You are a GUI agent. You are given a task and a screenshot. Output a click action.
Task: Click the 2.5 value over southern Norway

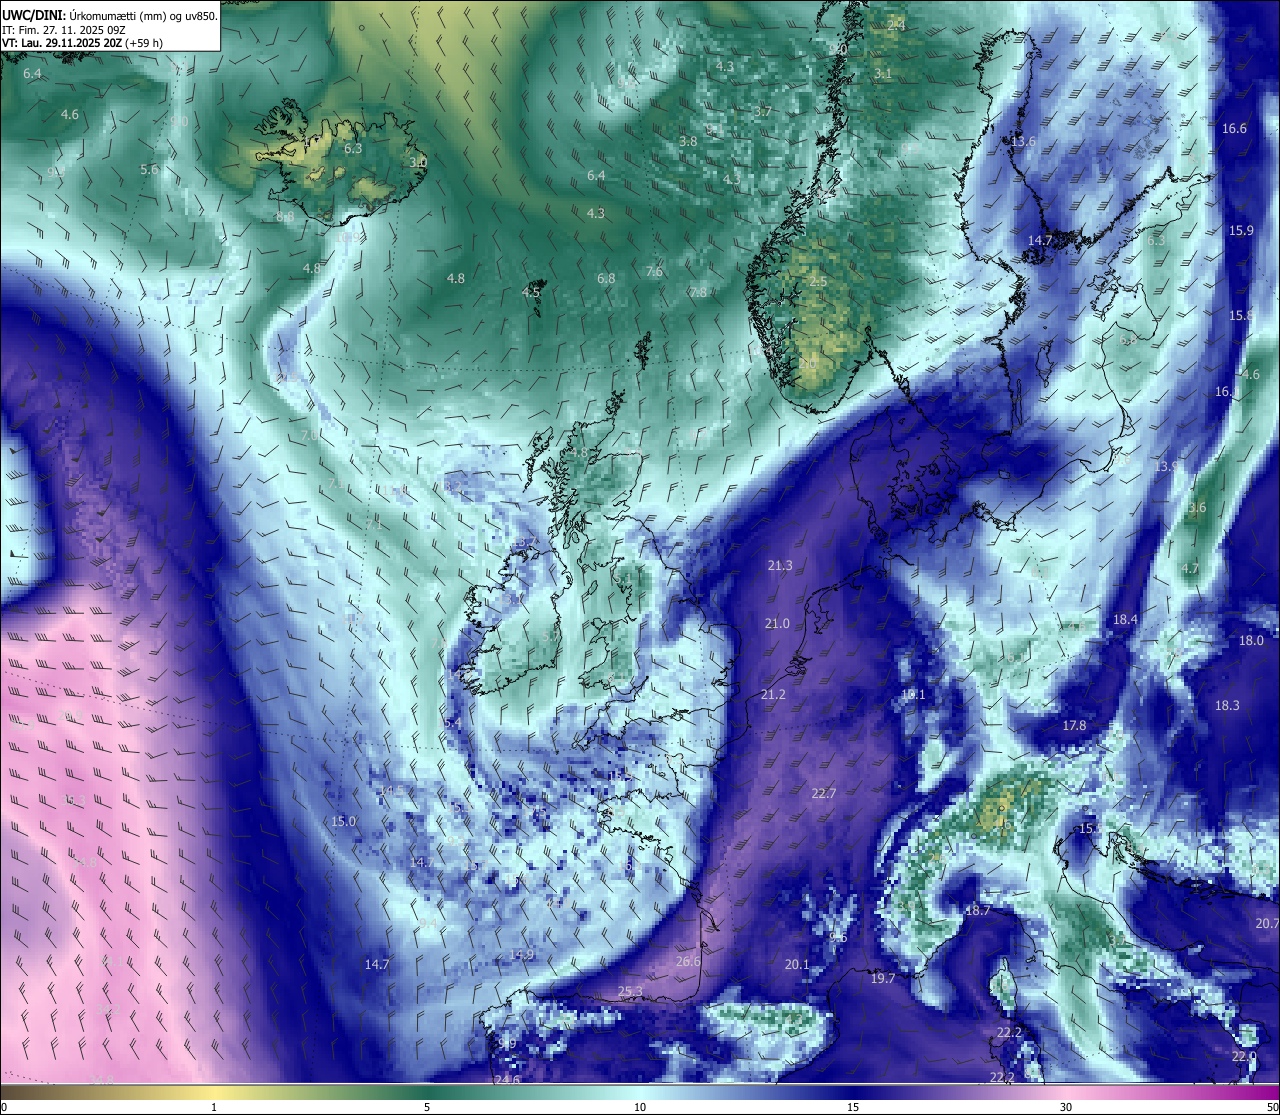coord(817,283)
